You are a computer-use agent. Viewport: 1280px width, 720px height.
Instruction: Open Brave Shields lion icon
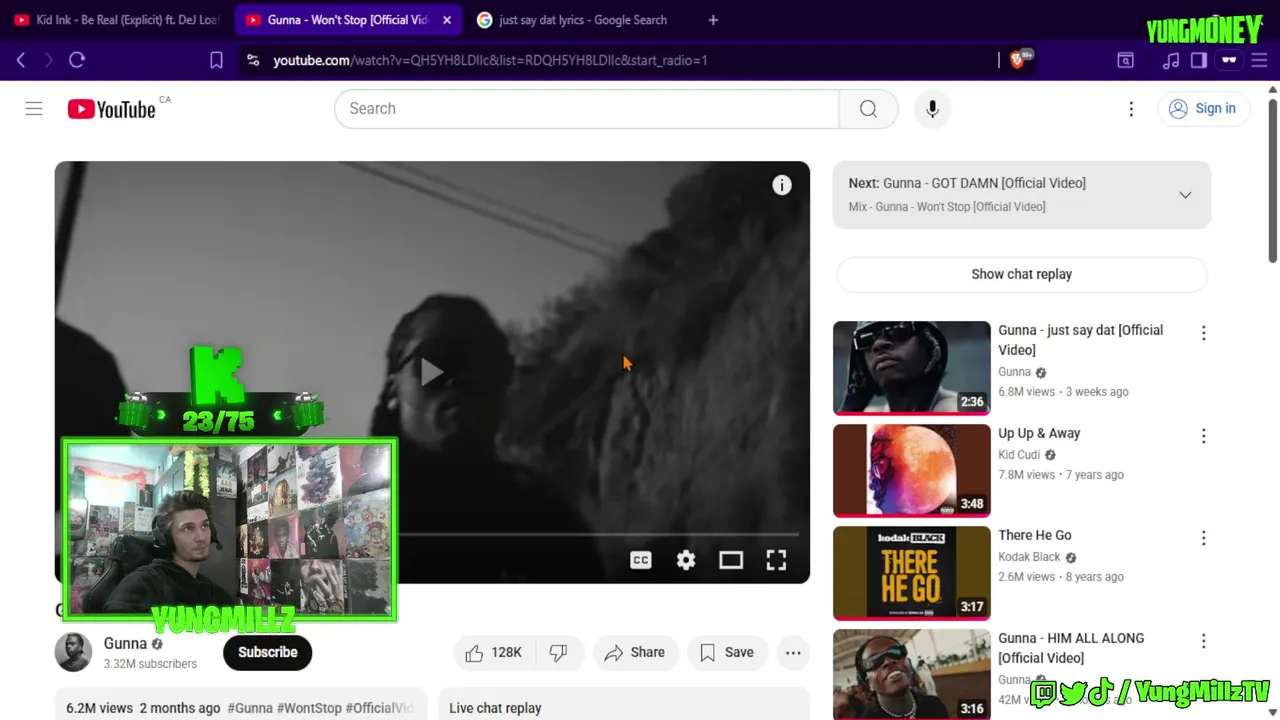coord(1017,60)
